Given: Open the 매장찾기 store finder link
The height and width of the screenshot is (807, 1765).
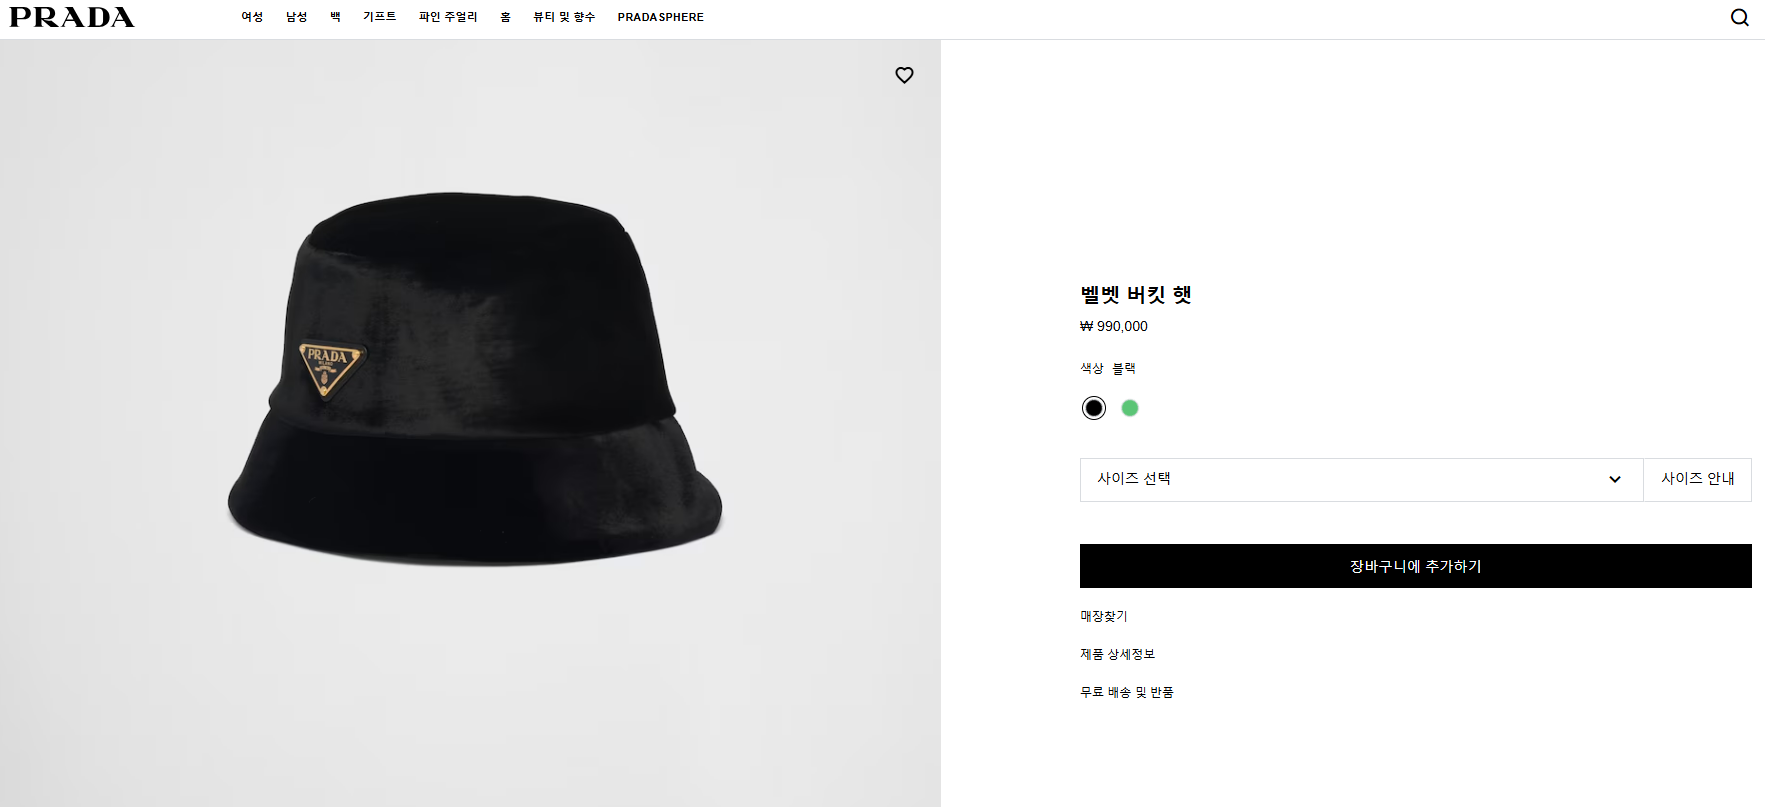Looking at the screenshot, I should pyautogui.click(x=1104, y=616).
